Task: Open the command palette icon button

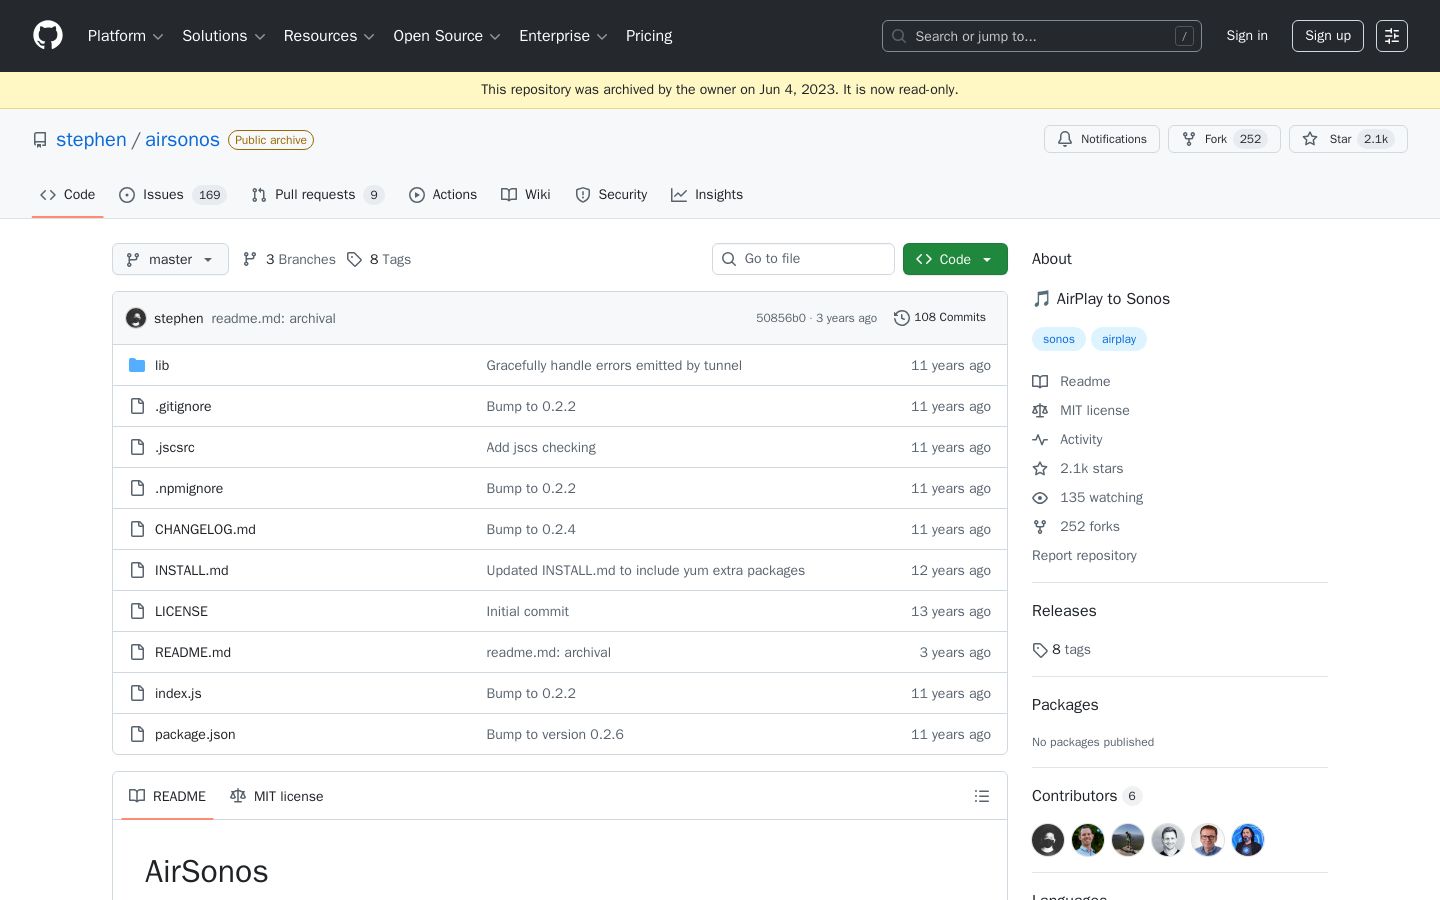Action: pos(1392,36)
